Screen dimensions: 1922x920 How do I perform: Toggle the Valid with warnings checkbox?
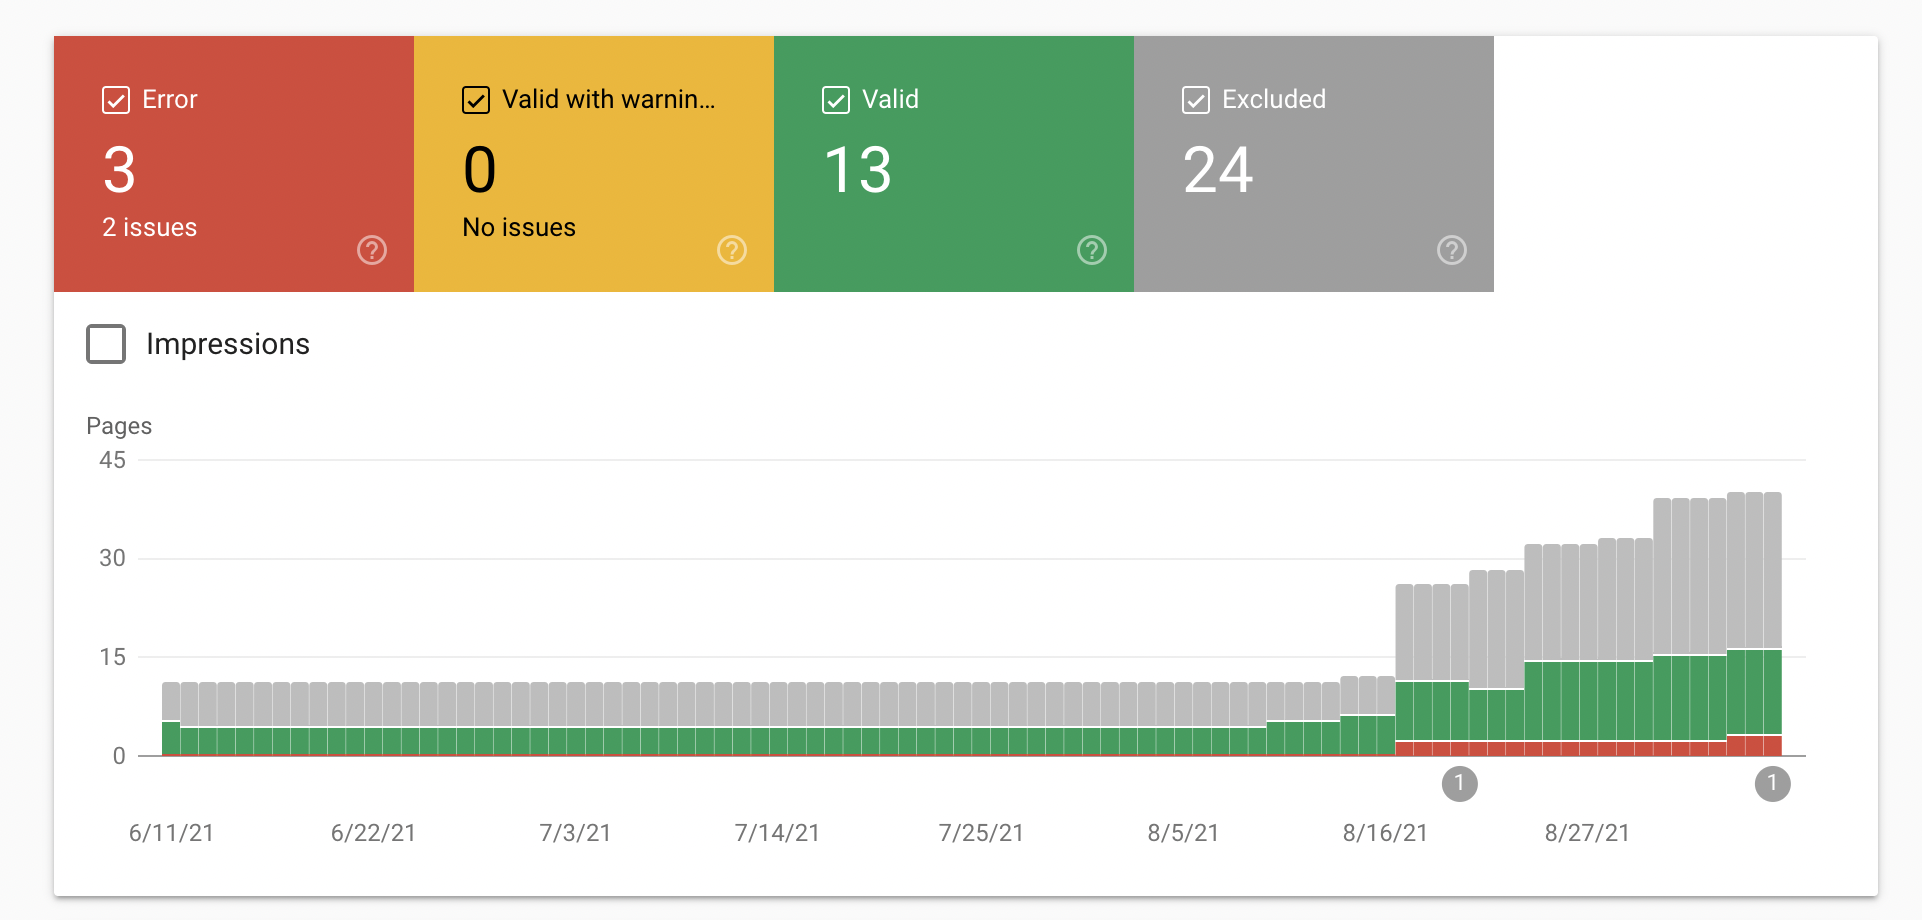pos(476,100)
